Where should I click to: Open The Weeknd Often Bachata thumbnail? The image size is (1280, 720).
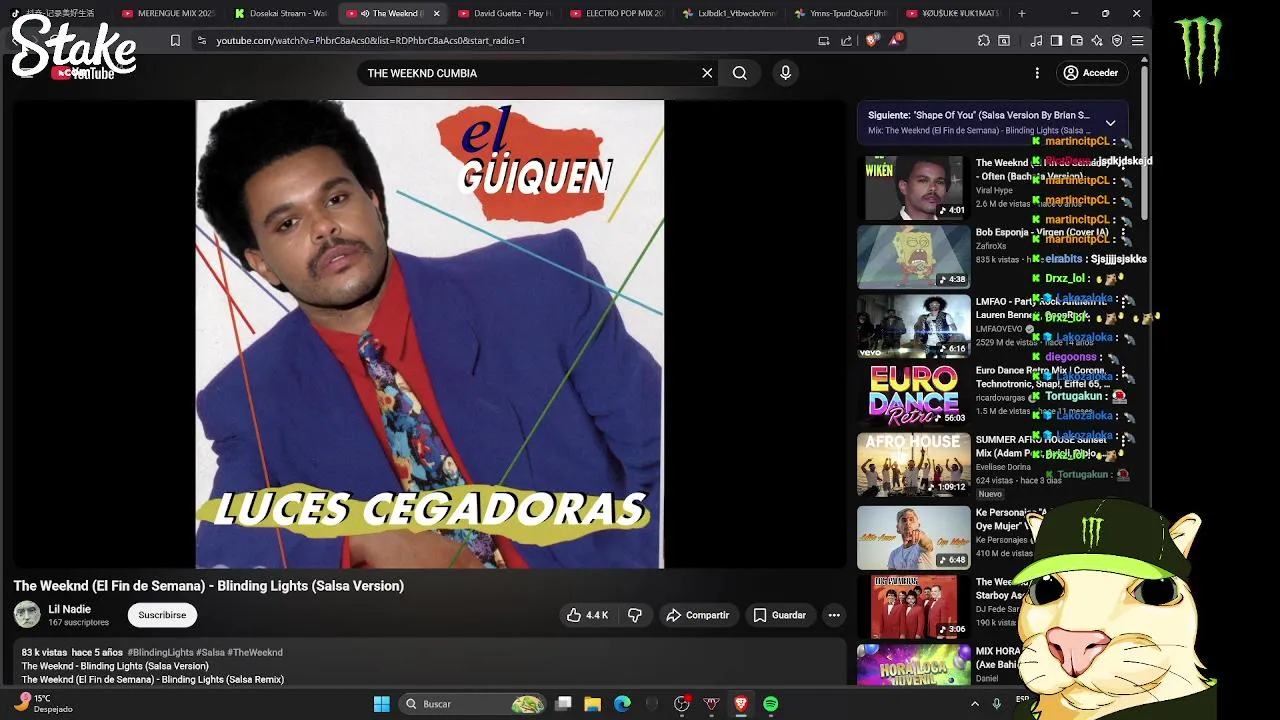[913, 188]
